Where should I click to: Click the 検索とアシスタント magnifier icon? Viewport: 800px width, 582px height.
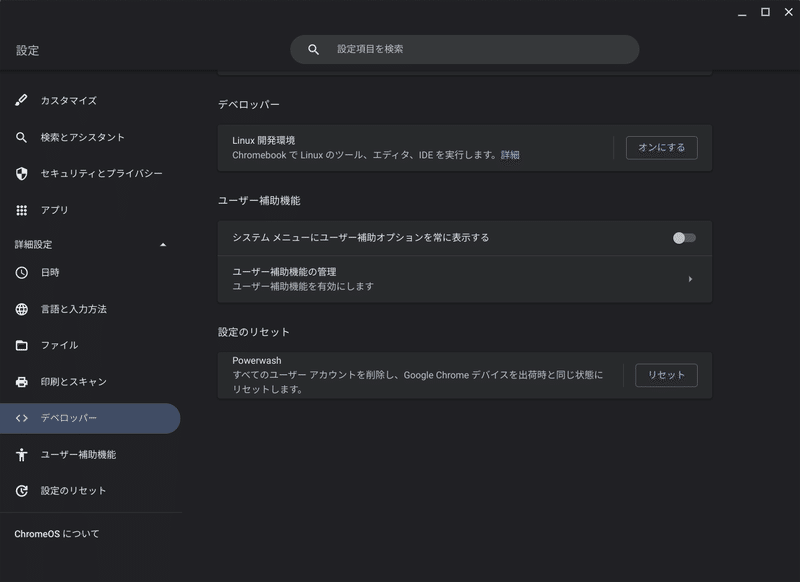click(x=21, y=137)
